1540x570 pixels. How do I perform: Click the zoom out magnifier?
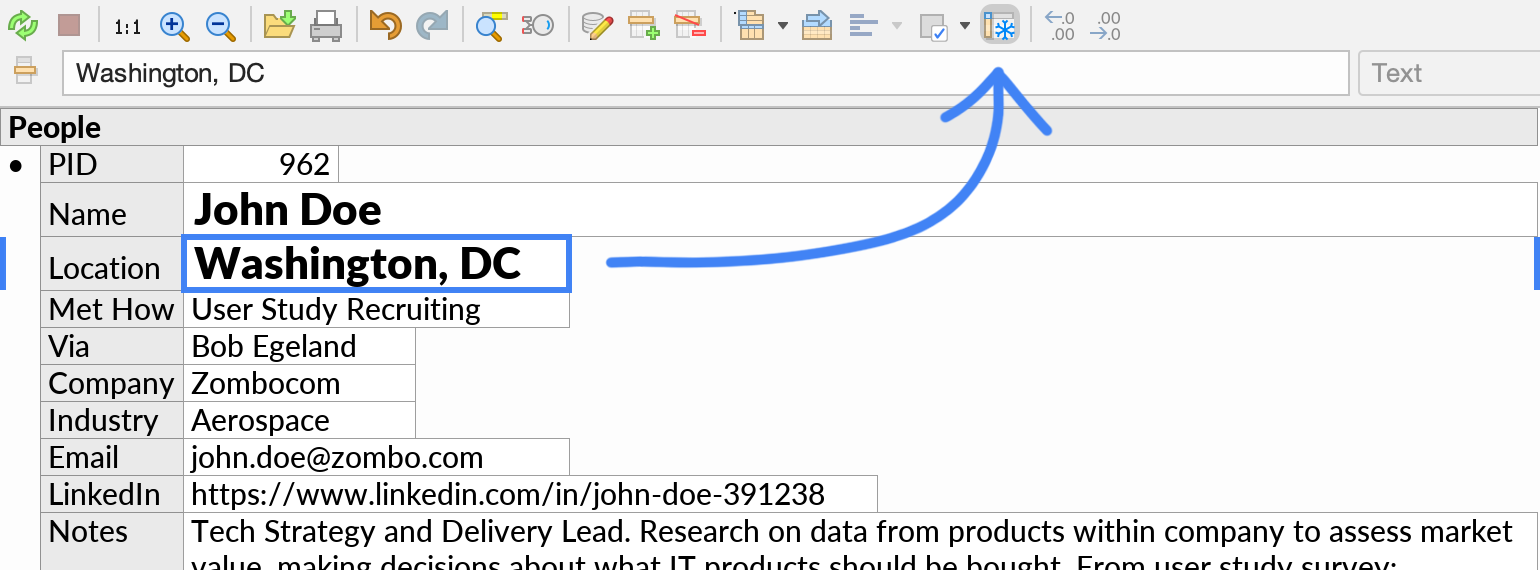tap(221, 26)
